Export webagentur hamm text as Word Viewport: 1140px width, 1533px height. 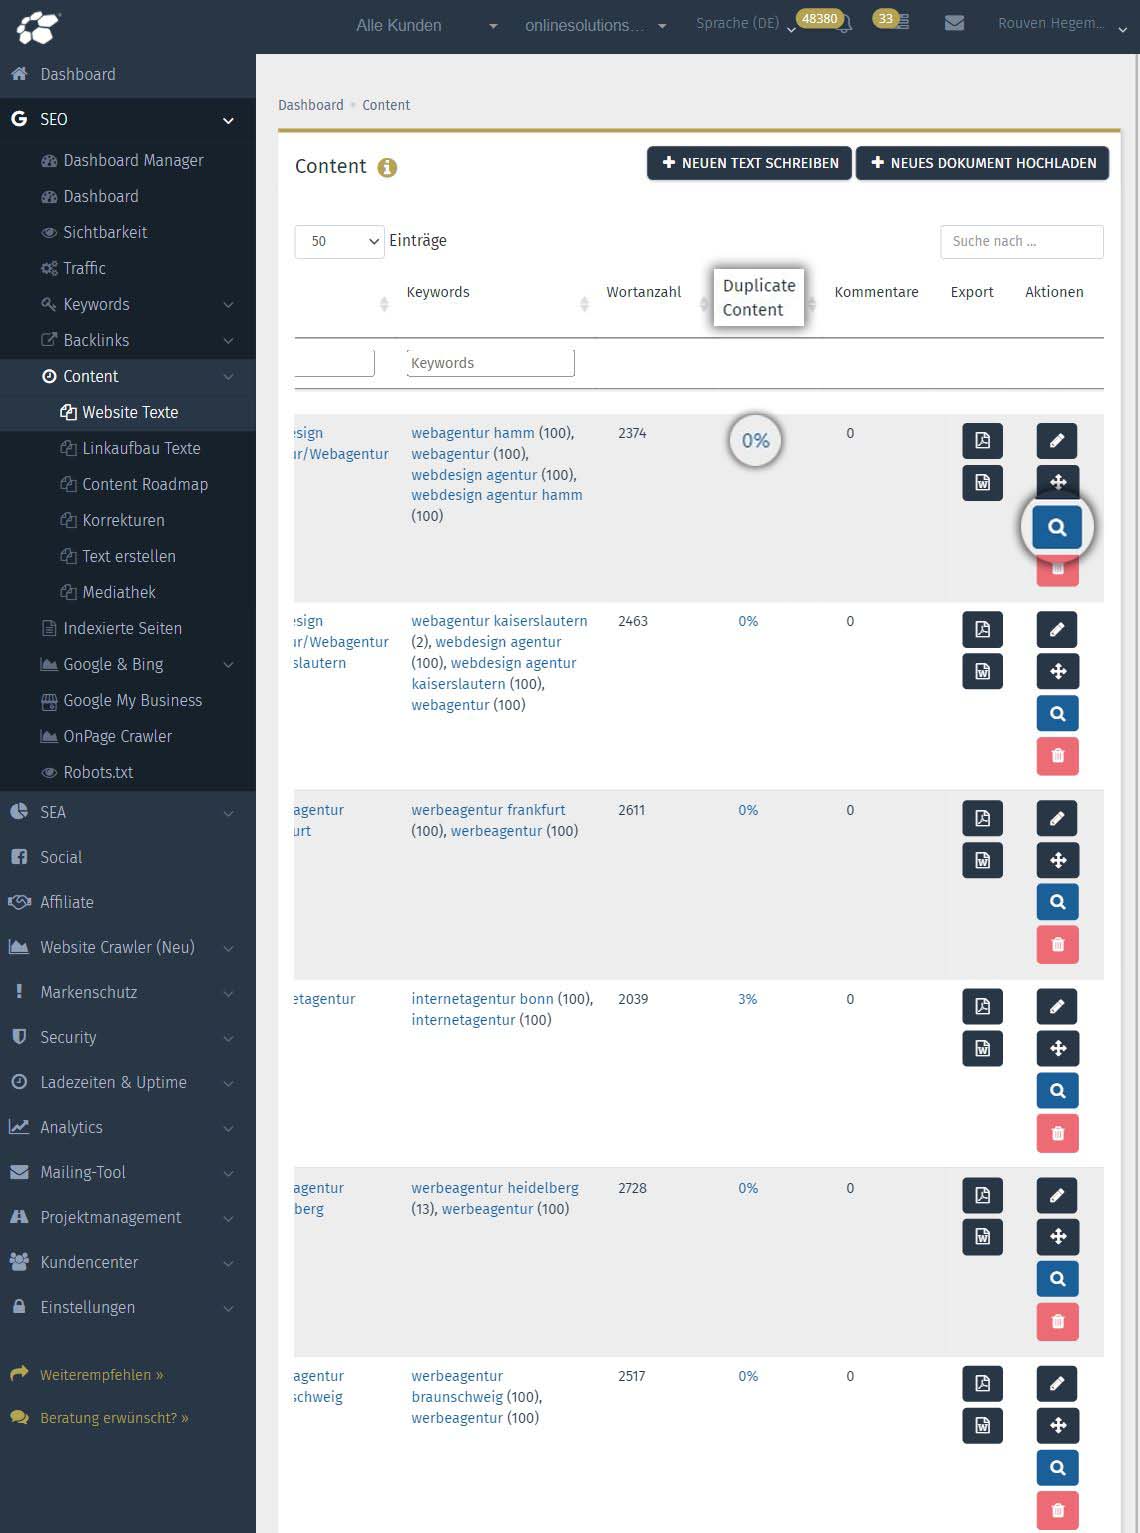982,483
